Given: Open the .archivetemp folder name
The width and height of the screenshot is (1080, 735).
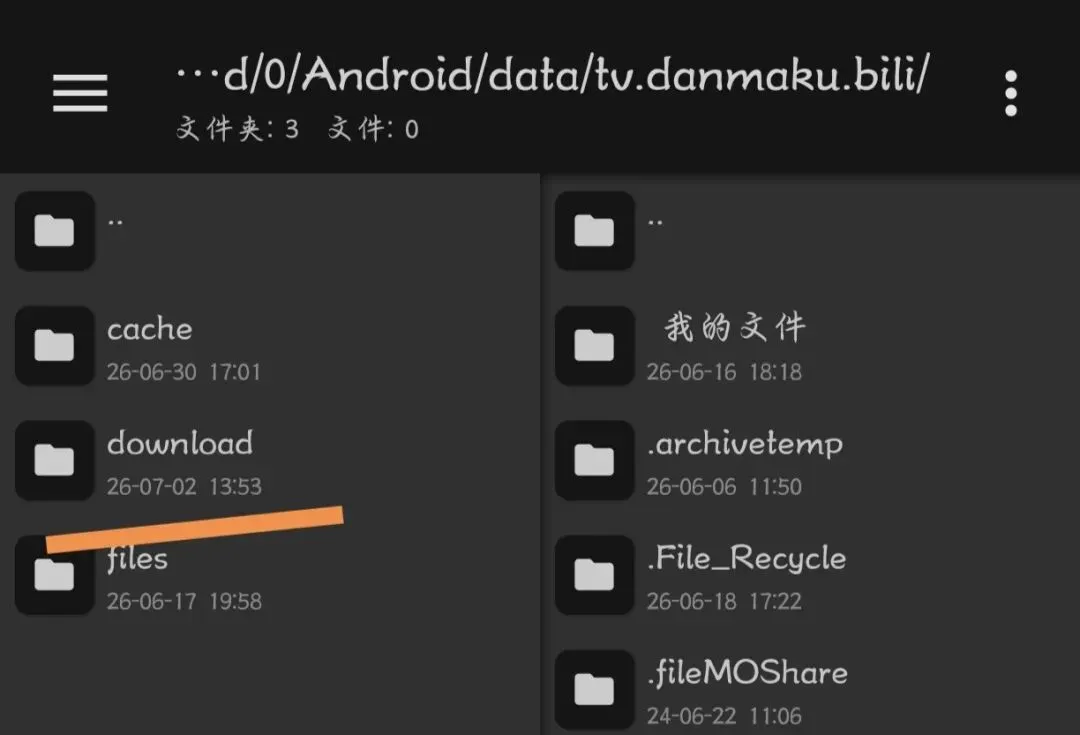Looking at the screenshot, I should point(745,444).
